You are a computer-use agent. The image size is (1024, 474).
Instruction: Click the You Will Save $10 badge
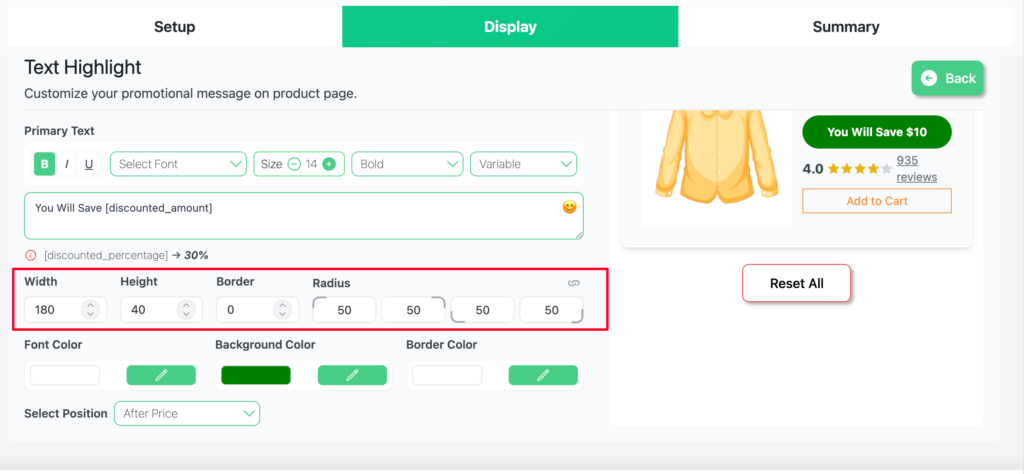[x=876, y=132]
